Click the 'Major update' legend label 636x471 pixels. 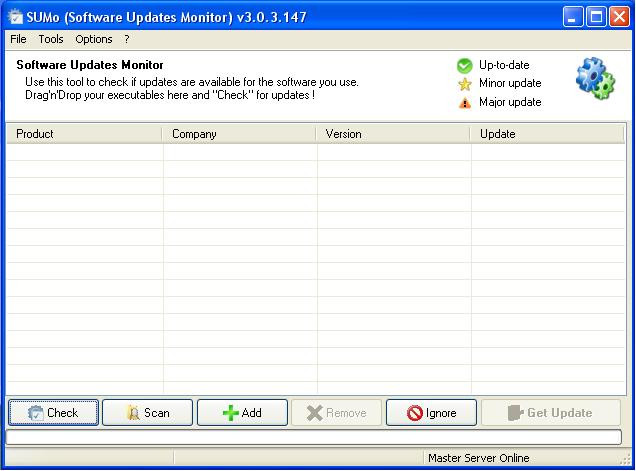coord(510,102)
